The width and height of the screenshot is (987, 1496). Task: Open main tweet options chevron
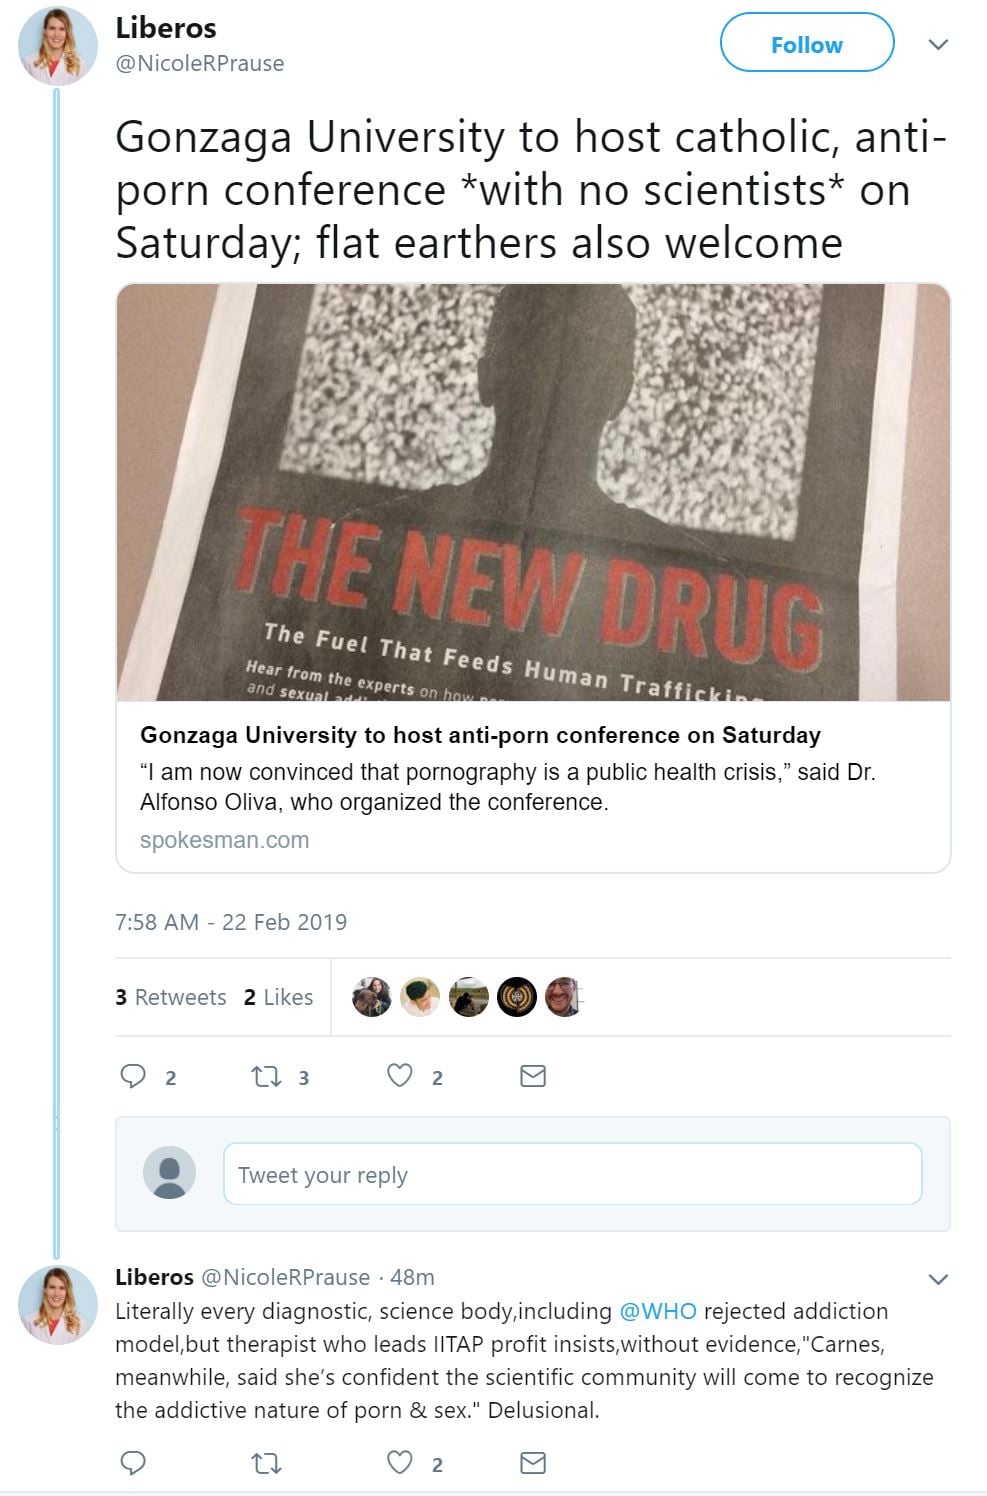pos(938,44)
